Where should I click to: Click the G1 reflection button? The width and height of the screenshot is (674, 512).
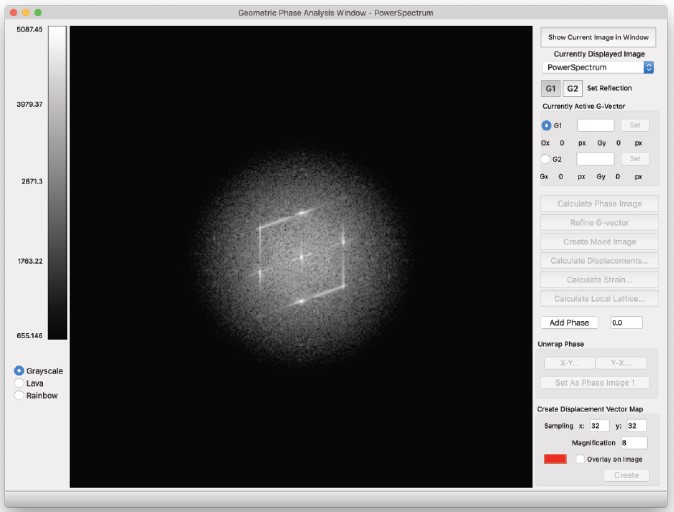550,88
